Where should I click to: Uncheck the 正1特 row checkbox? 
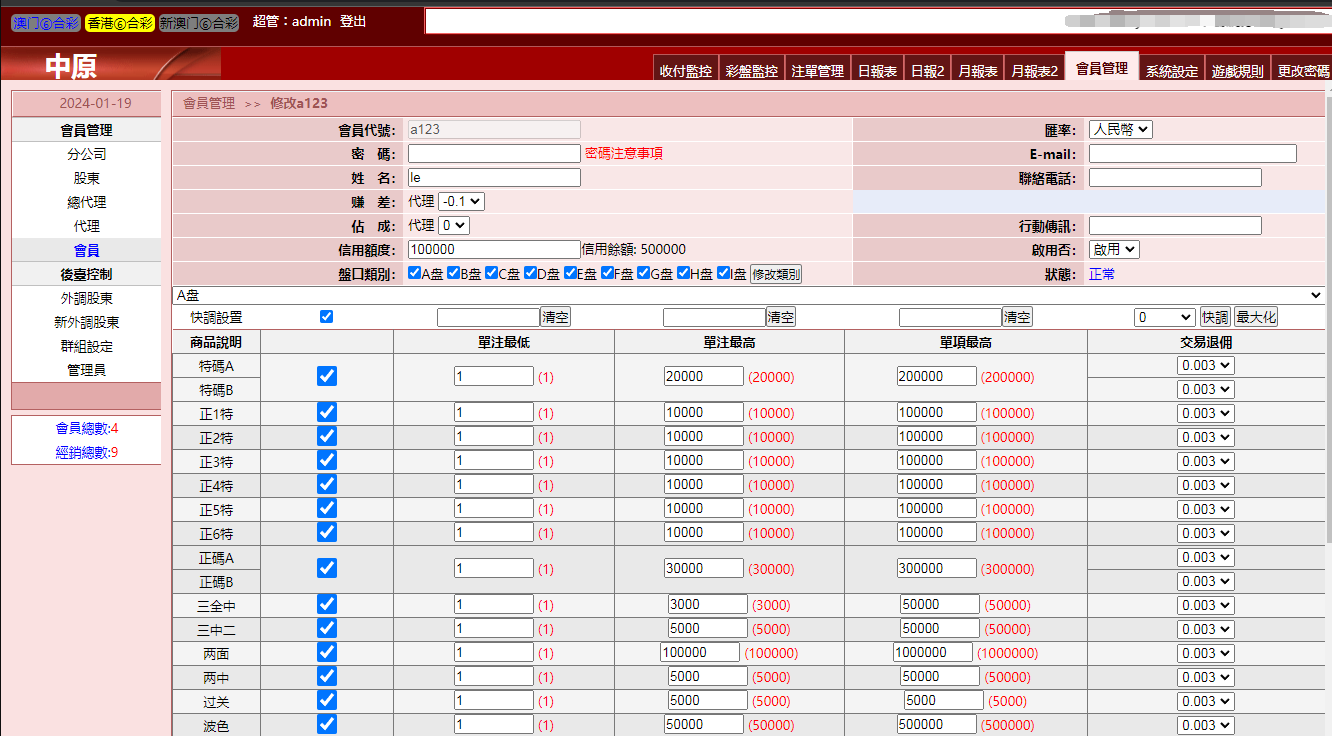327,412
